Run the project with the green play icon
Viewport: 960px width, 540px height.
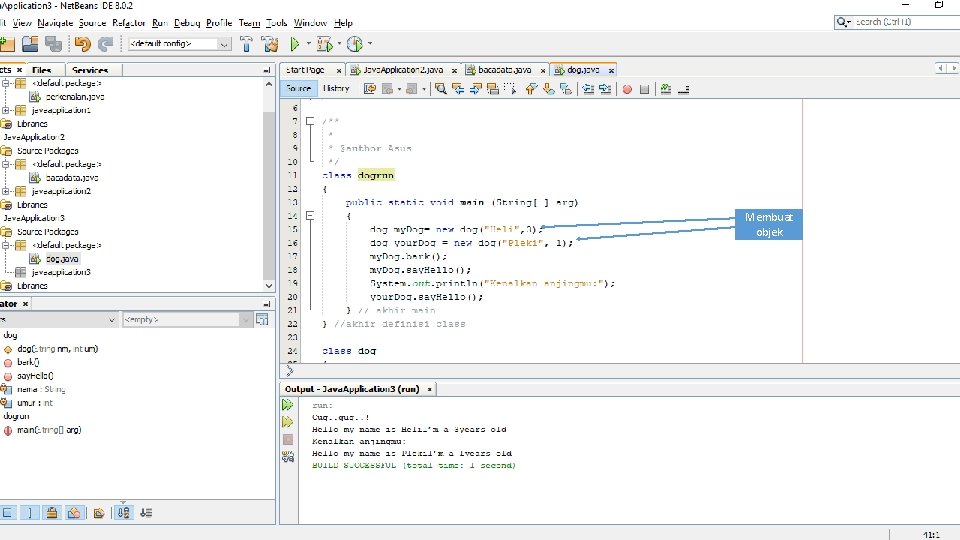(x=295, y=43)
